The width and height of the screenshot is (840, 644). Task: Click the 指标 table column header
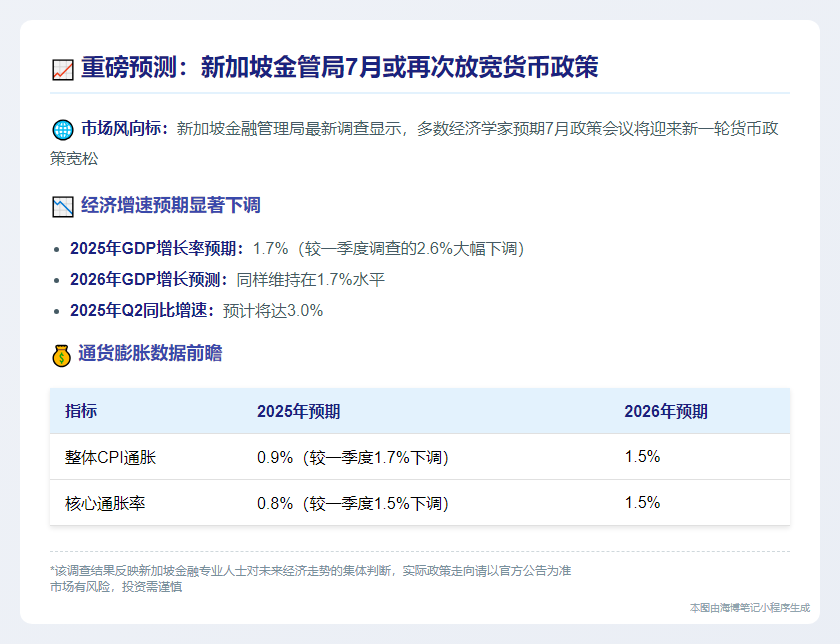[81, 411]
